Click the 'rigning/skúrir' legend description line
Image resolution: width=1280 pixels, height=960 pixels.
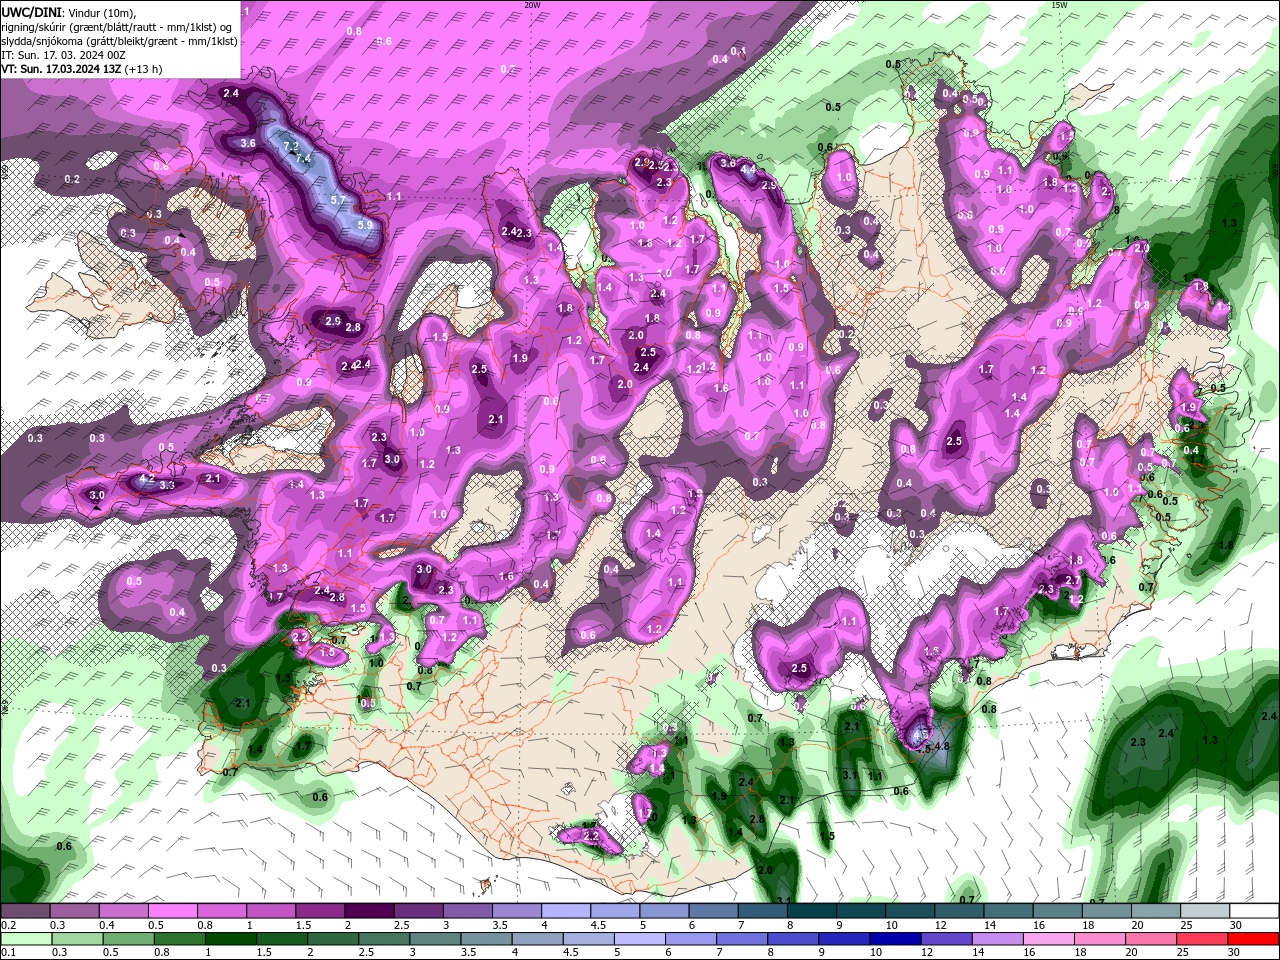pos(116,26)
